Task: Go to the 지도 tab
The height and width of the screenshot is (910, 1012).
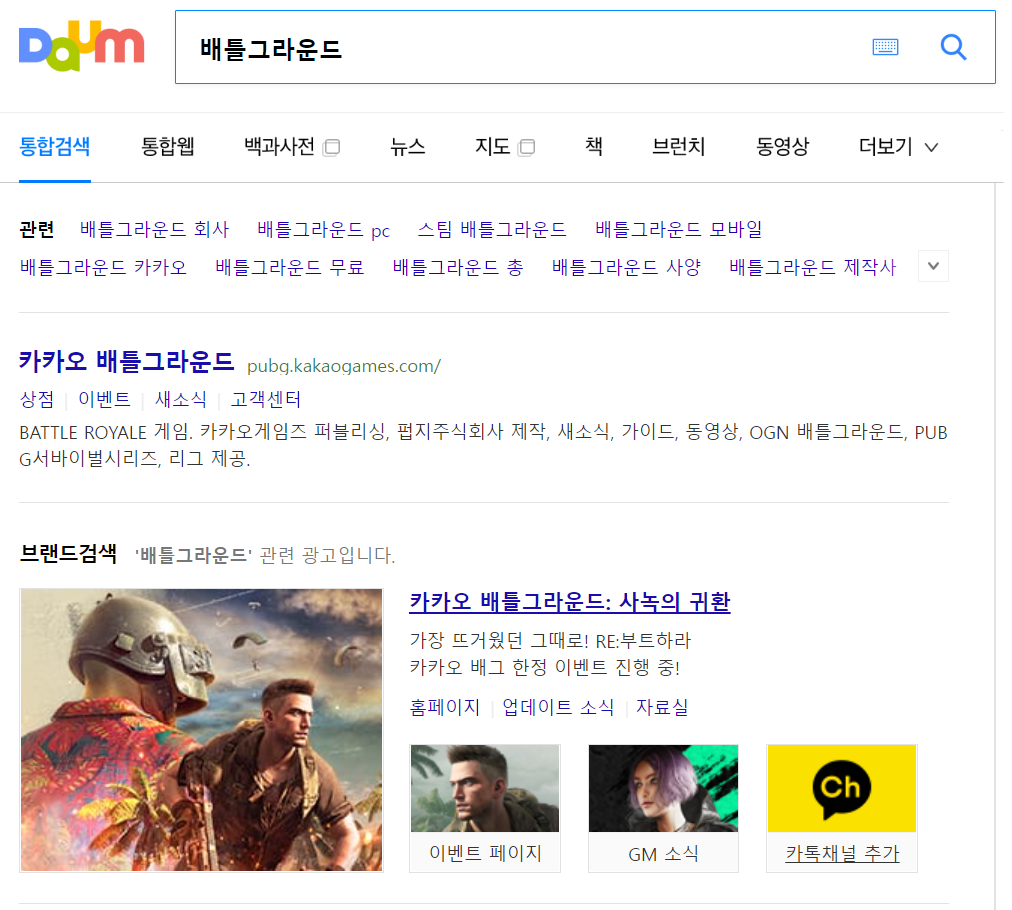Action: [x=492, y=147]
